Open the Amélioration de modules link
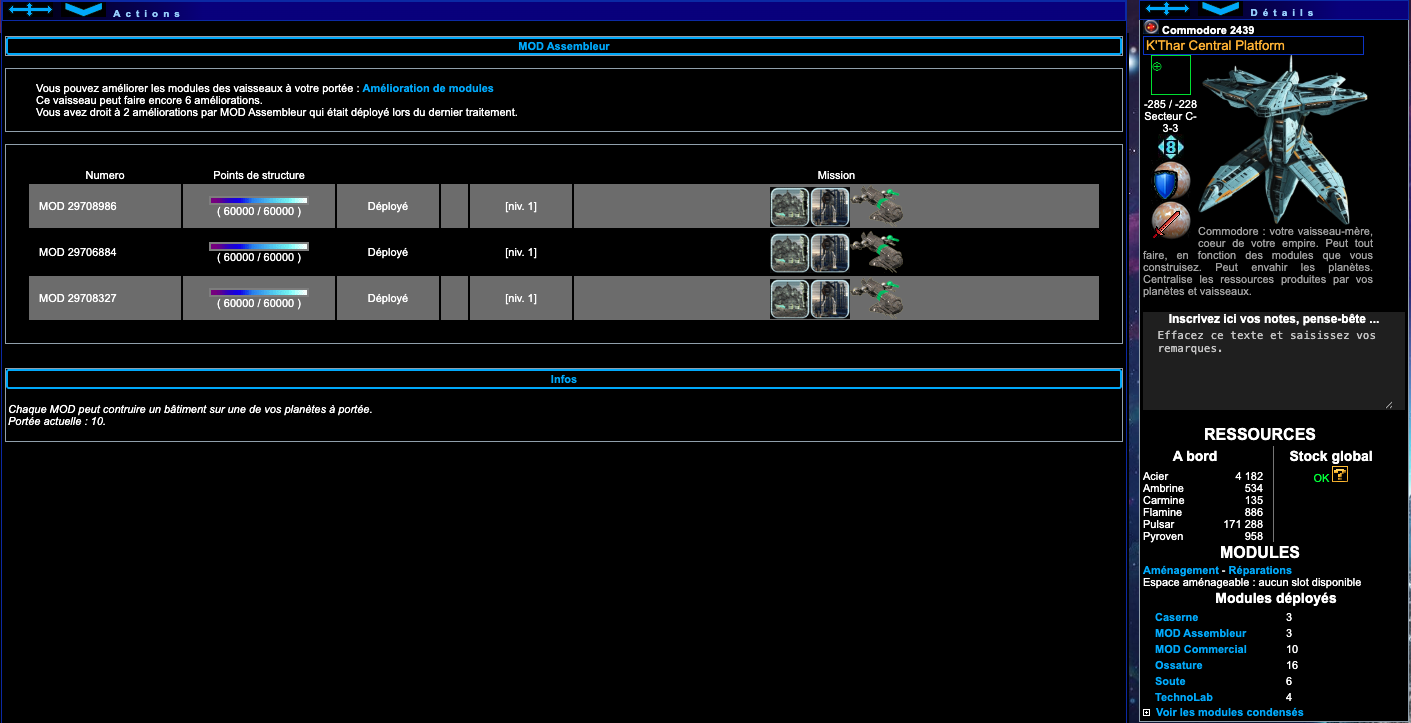Viewport: 1411px width, 723px height. click(428, 88)
